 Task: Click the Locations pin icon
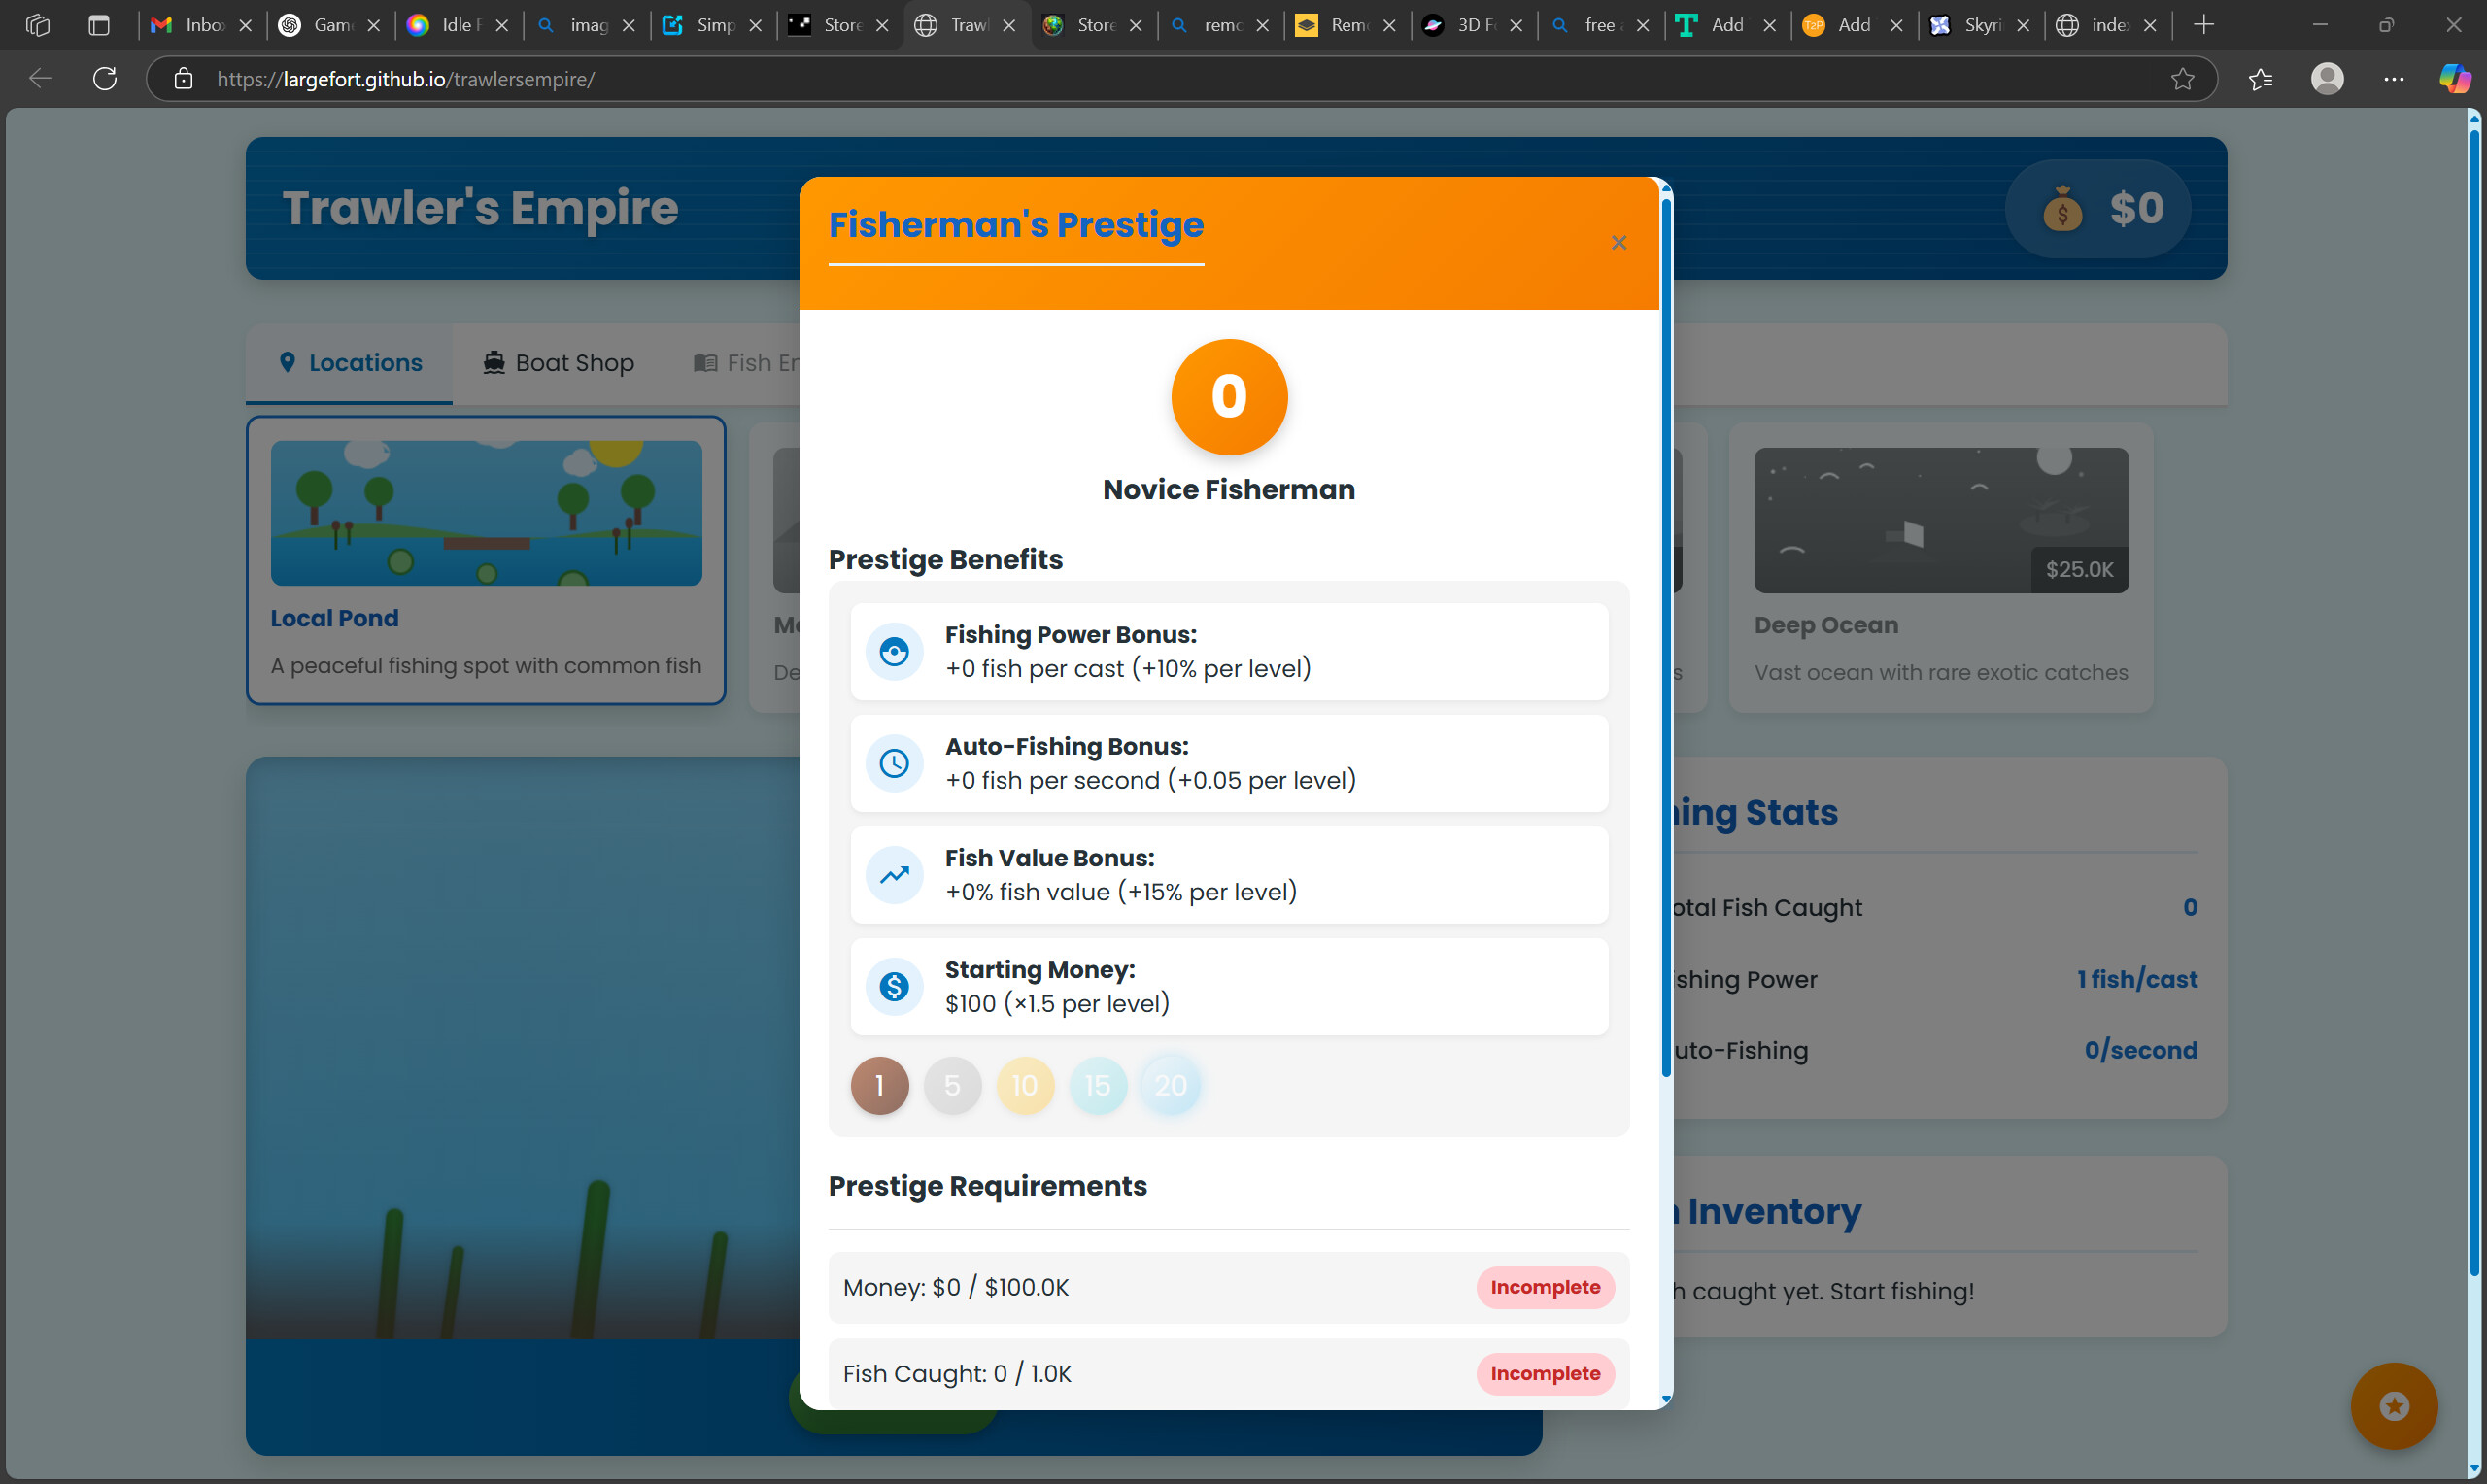(288, 362)
